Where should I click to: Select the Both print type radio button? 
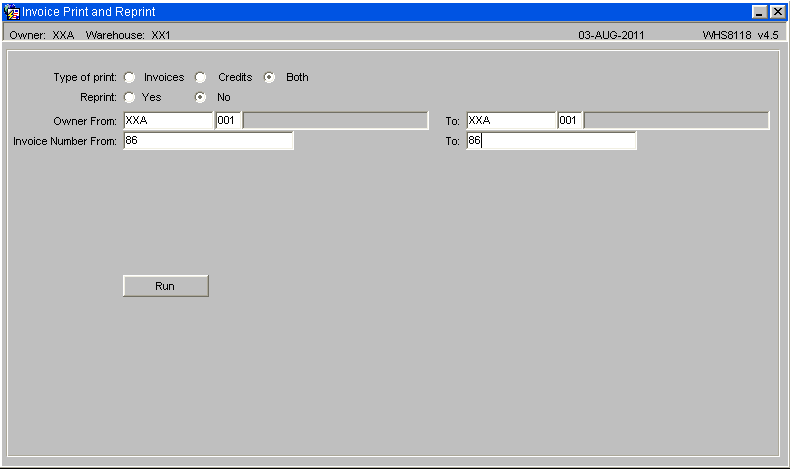click(x=270, y=78)
